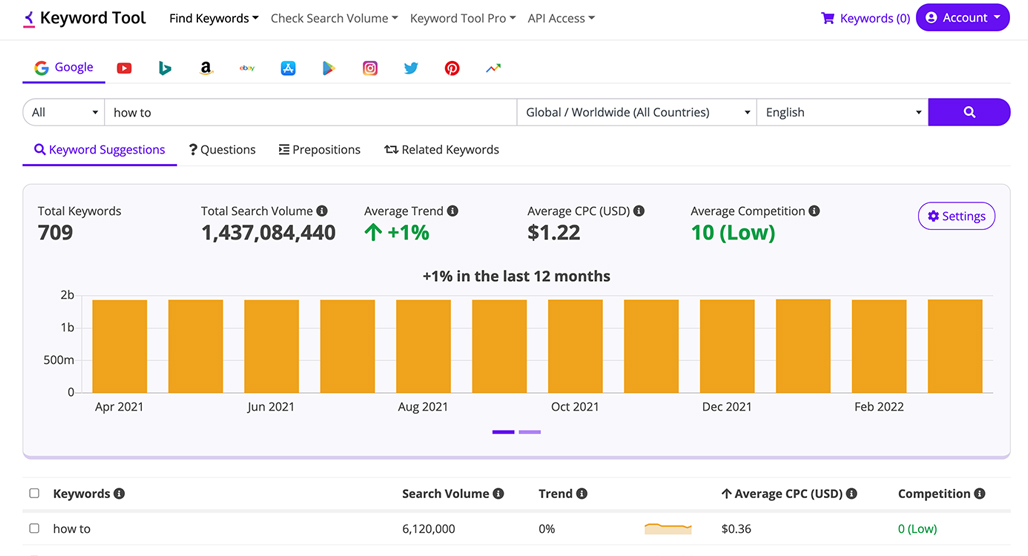Open Keyword Suggestions tab
The image size is (1028, 556).
[100, 149]
